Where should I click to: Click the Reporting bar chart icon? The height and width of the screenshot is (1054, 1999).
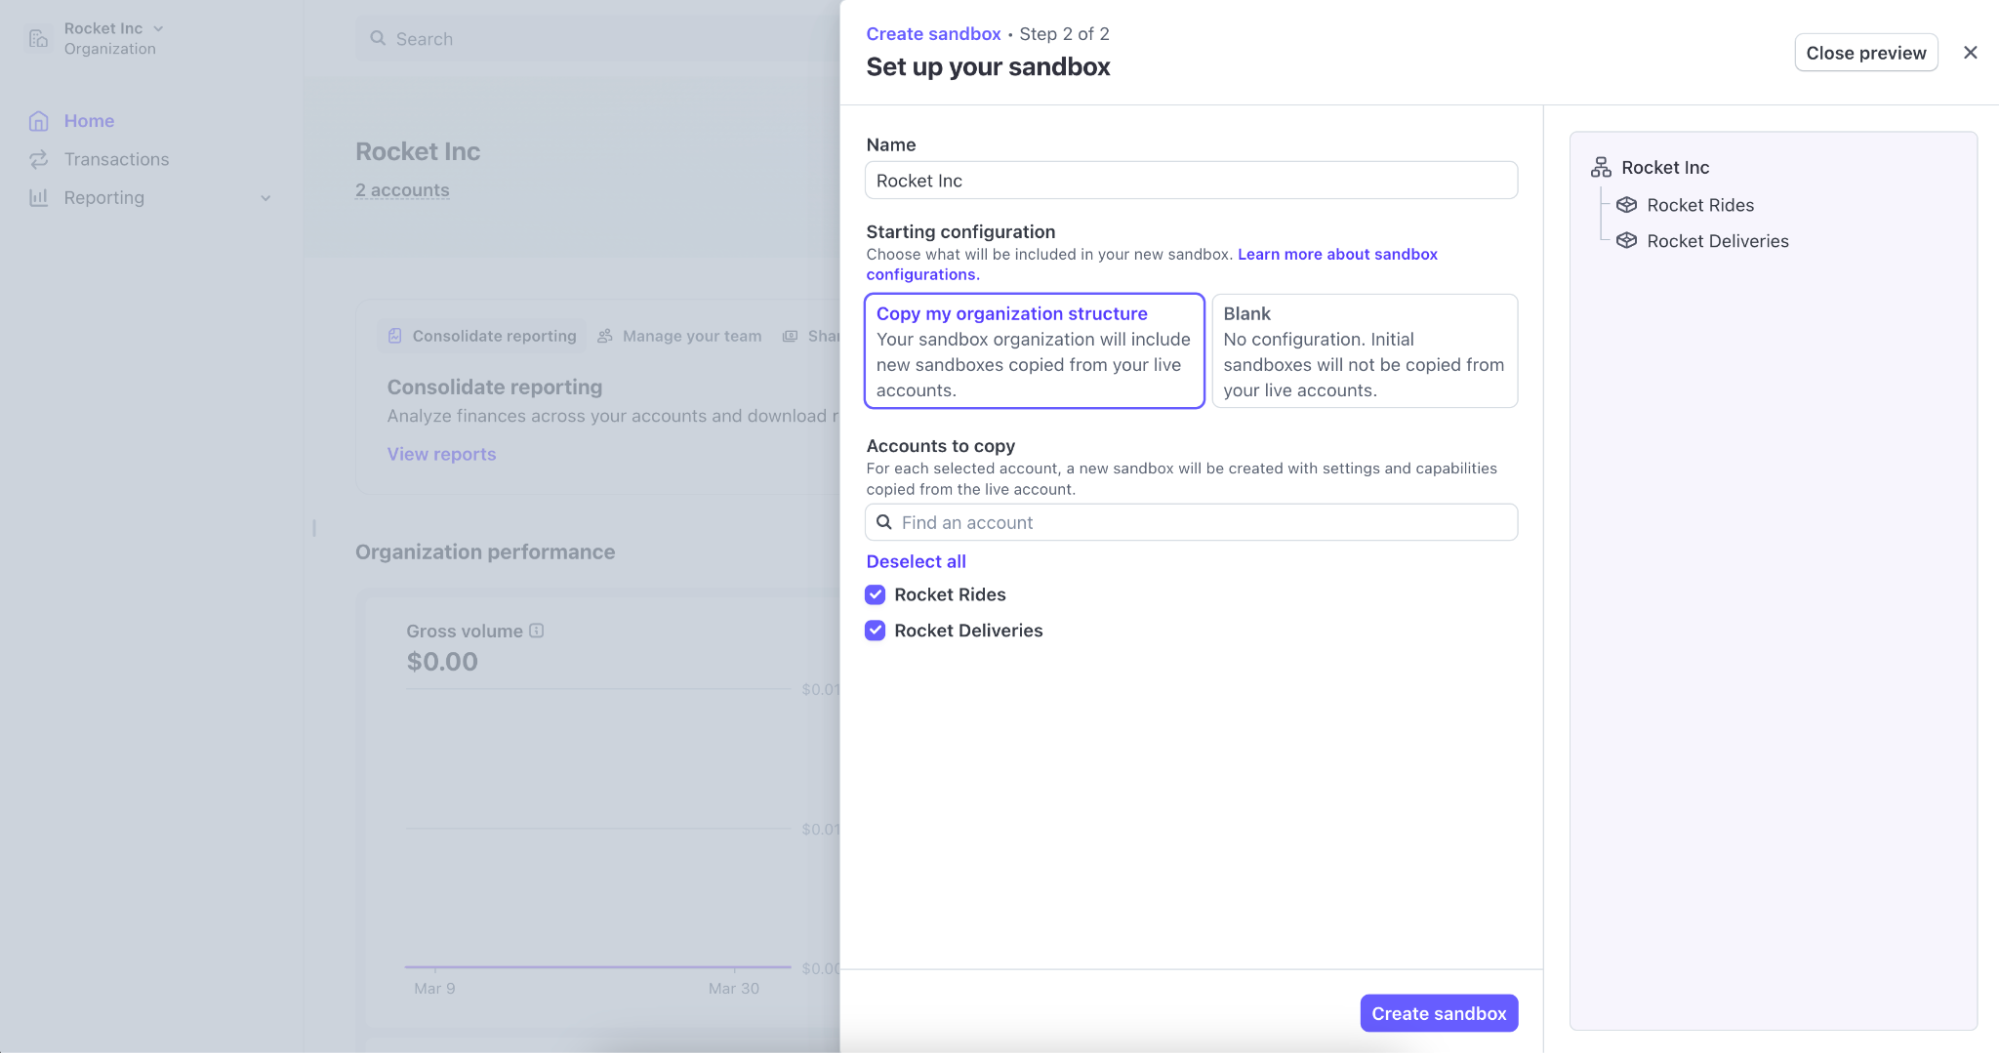point(38,197)
